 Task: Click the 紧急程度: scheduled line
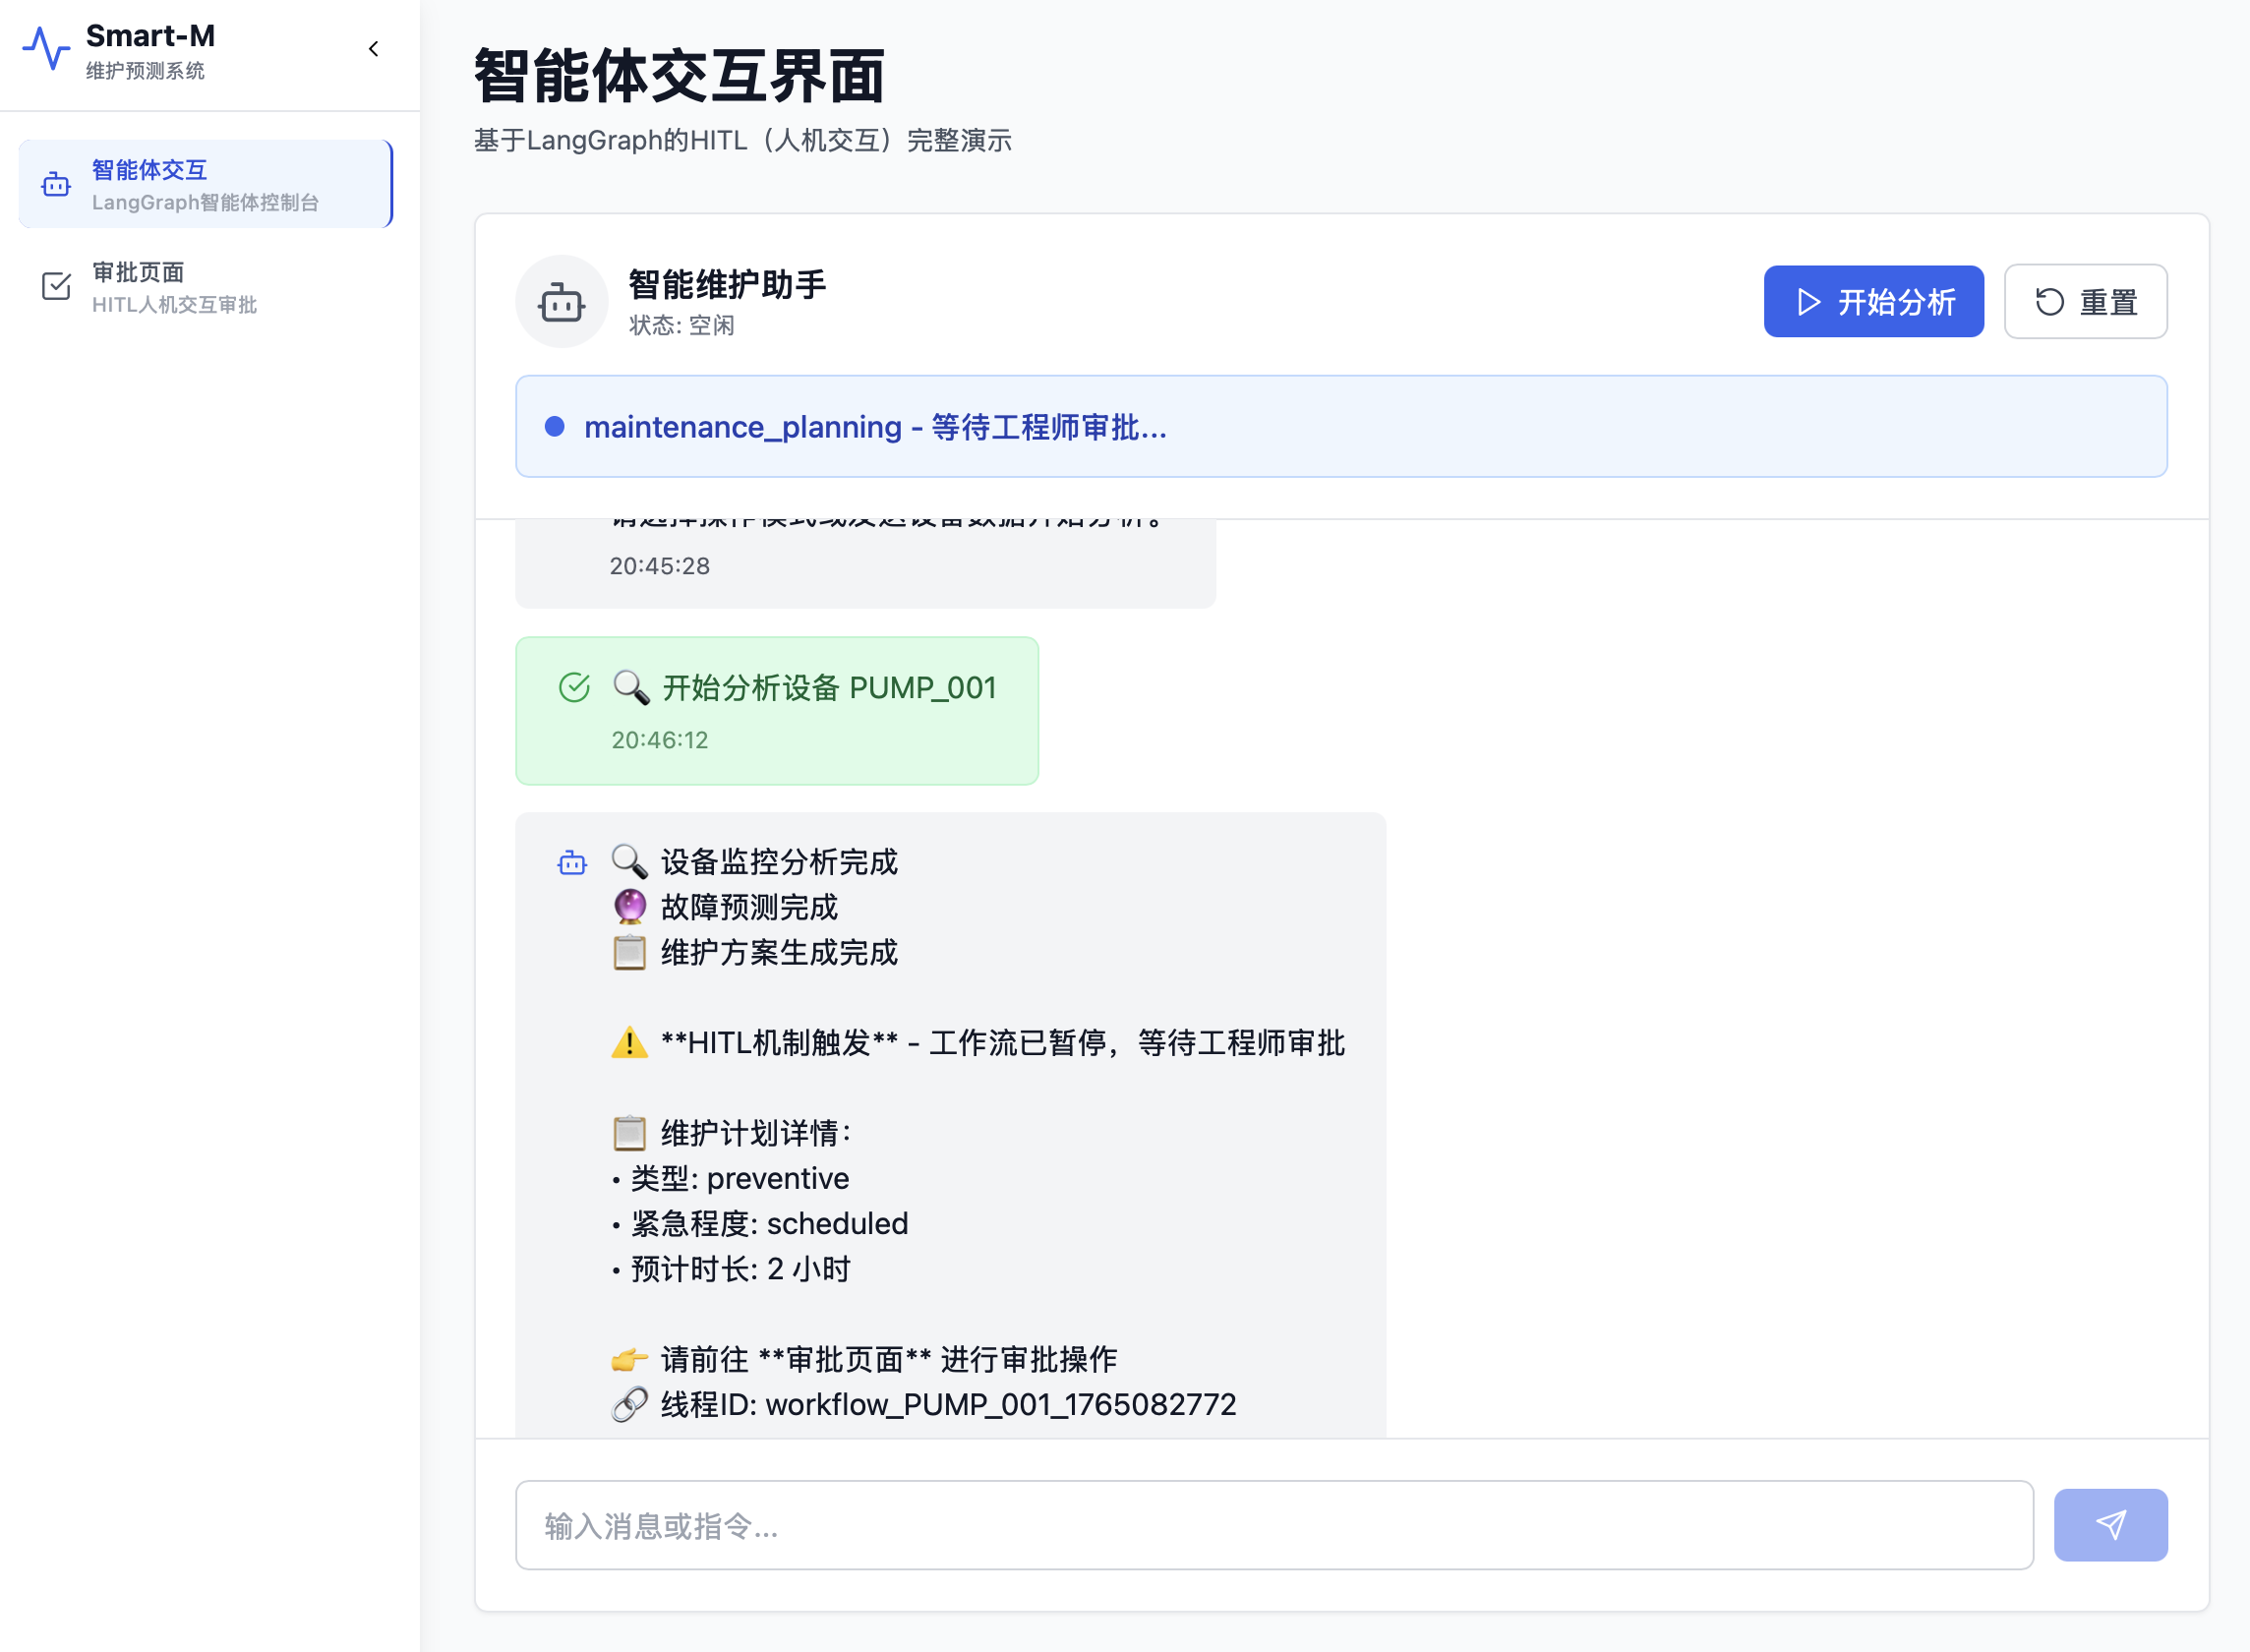pyautogui.click(x=761, y=1224)
